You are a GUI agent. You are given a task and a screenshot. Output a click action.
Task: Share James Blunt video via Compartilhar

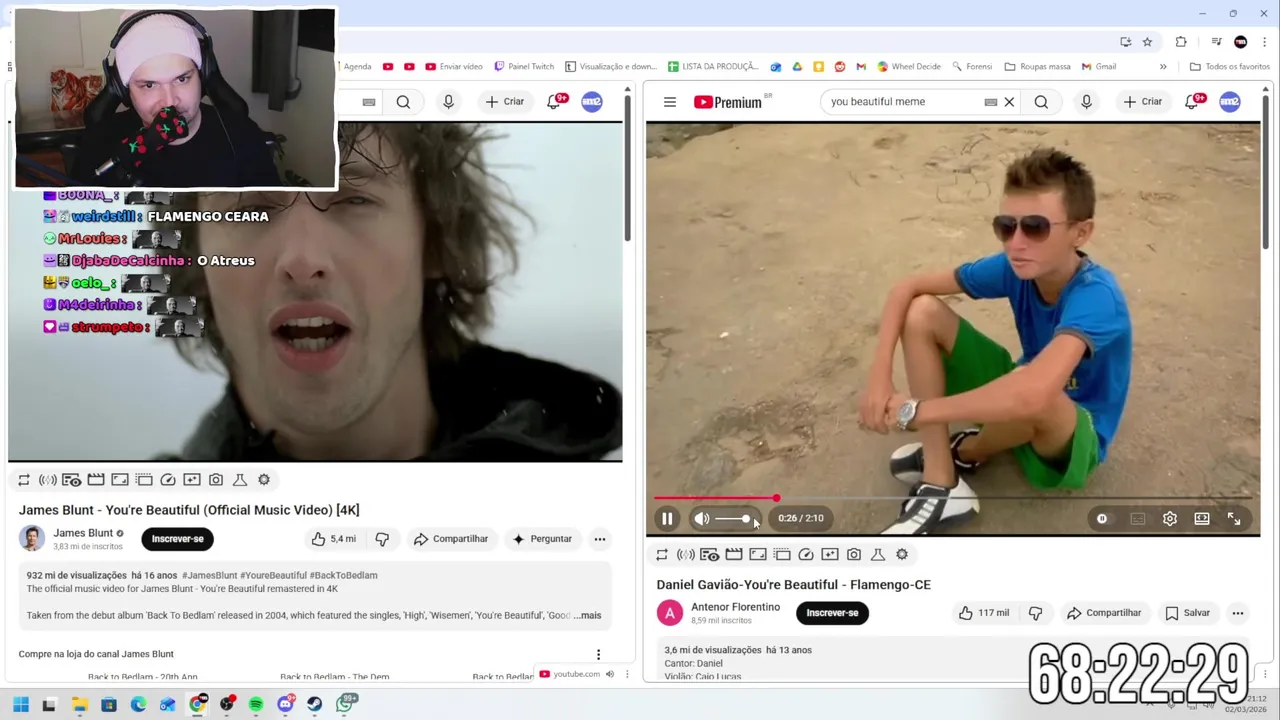point(450,539)
